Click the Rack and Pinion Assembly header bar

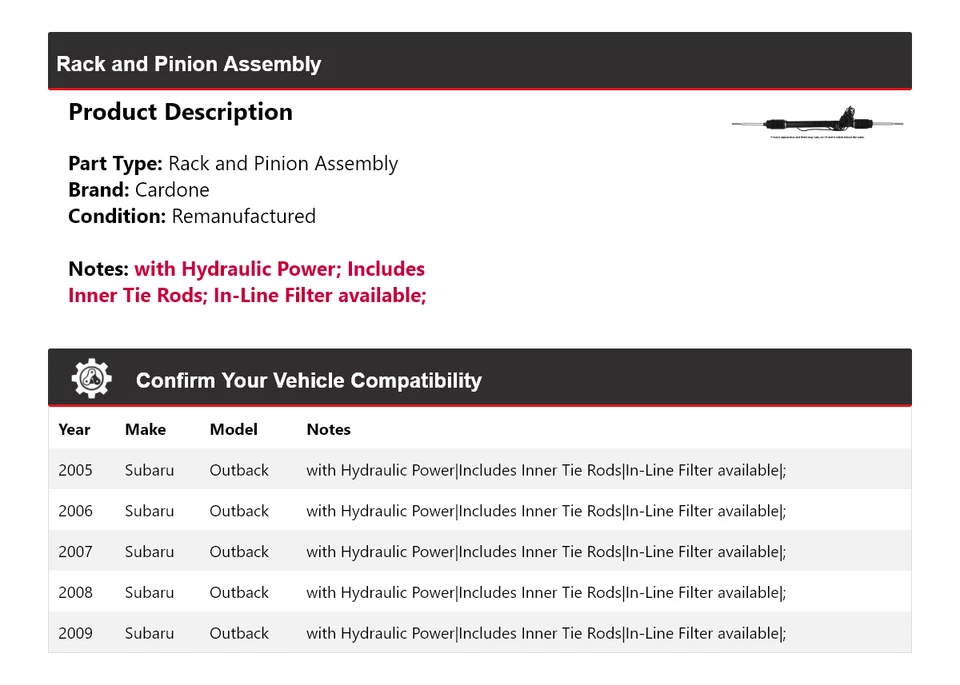(479, 63)
